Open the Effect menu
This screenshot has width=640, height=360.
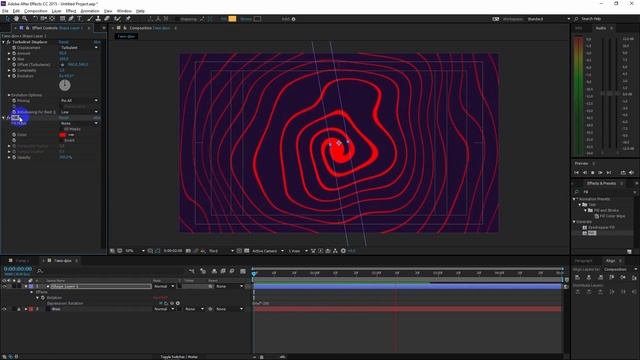click(x=71, y=11)
